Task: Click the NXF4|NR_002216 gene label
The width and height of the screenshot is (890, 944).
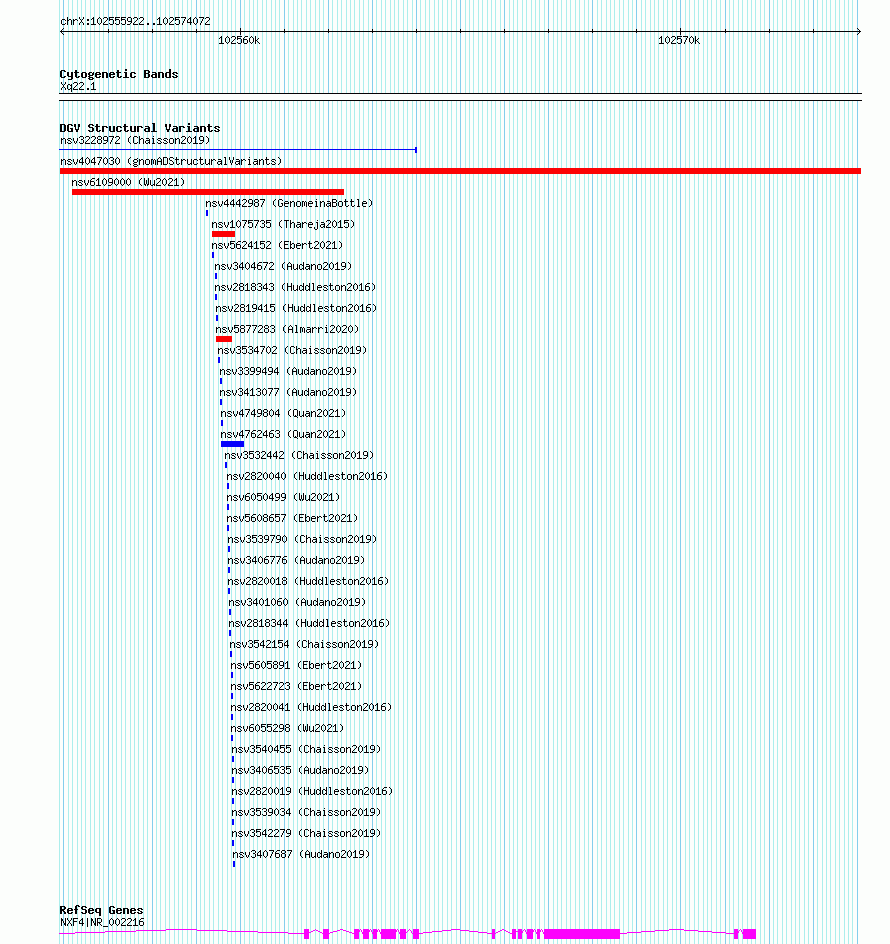Action: point(102,922)
